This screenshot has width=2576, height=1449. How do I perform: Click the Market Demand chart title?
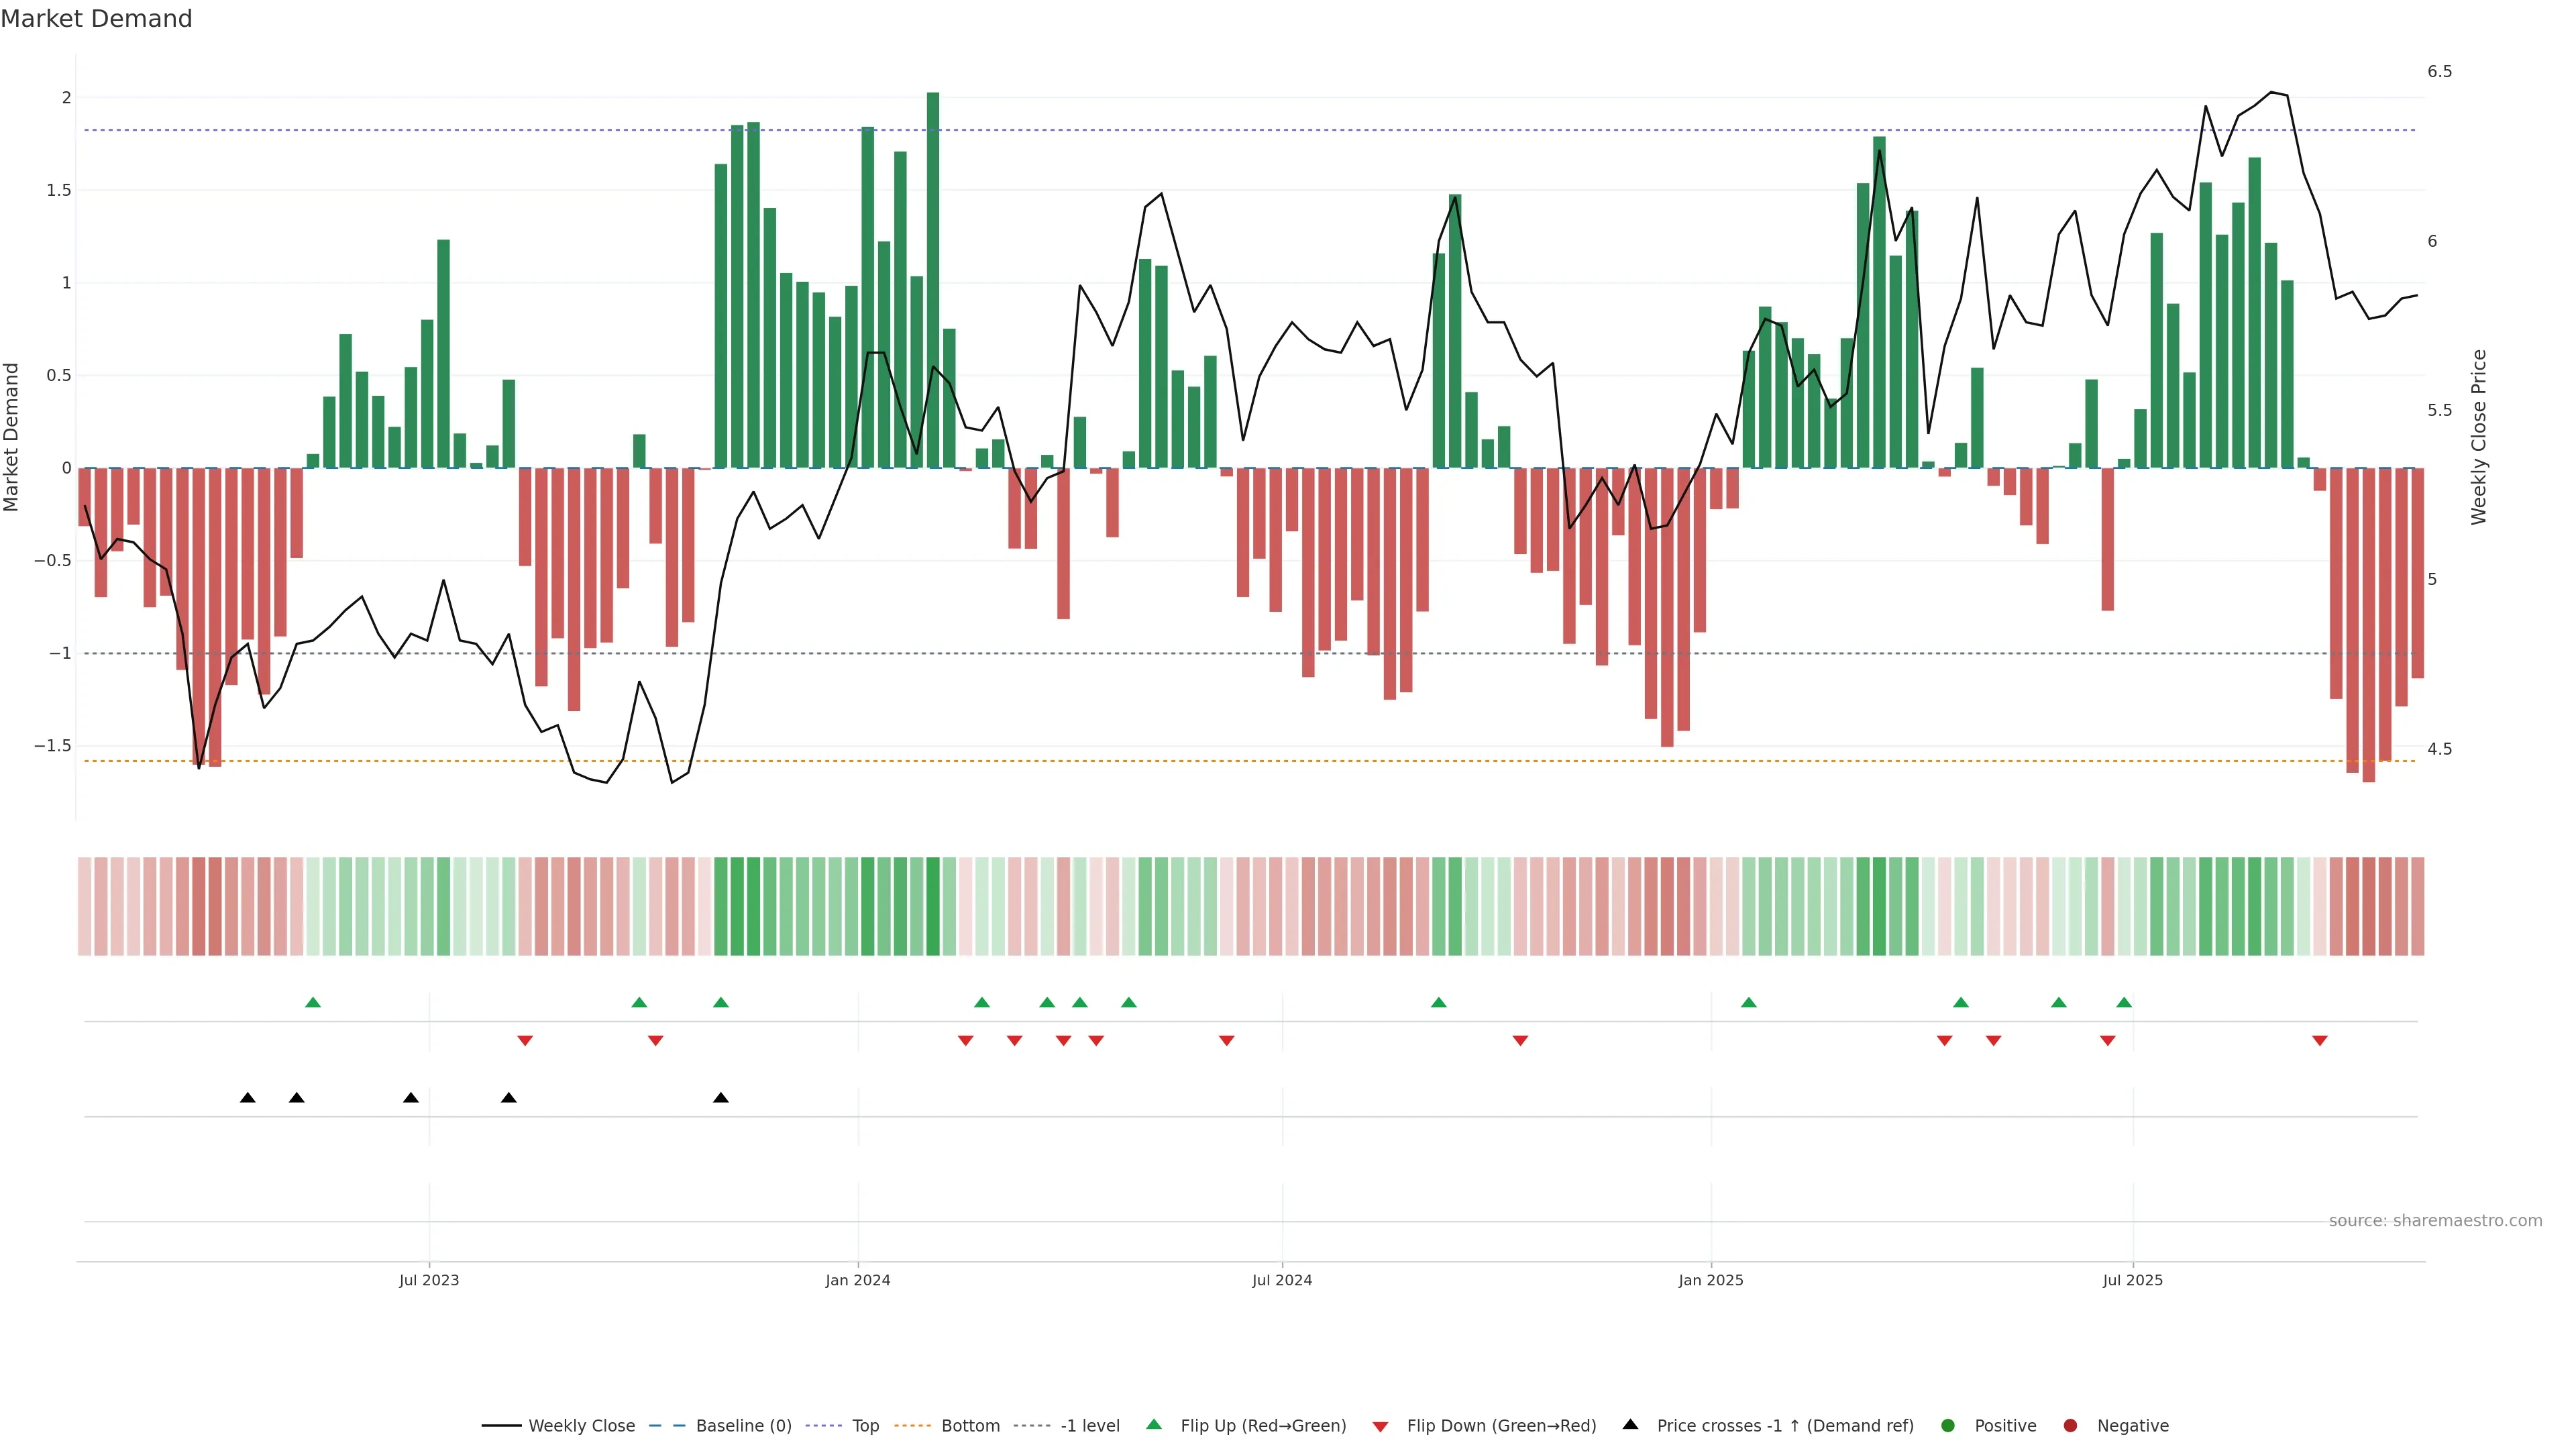[96, 19]
